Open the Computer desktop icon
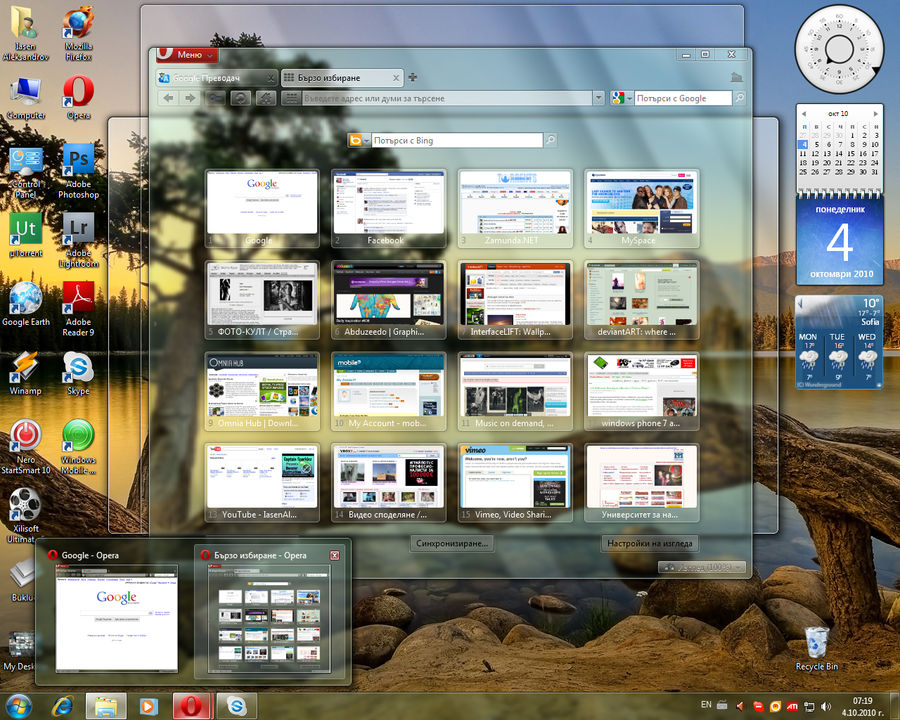This screenshot has height=720, width=900. (25, 98)
